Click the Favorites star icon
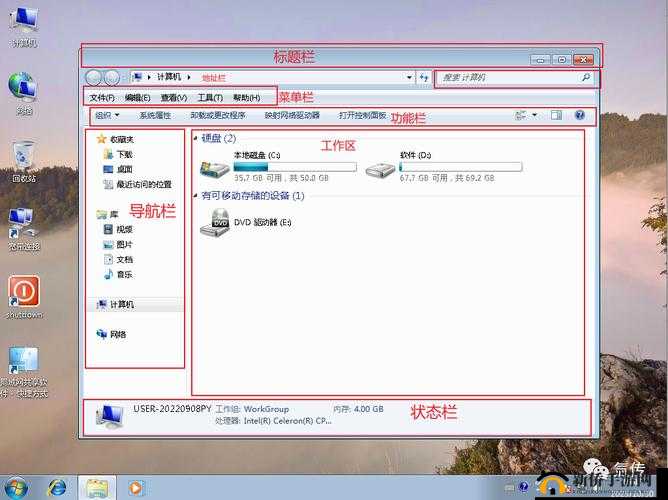The height and width of the screenshot is (500, 668). 101,139
